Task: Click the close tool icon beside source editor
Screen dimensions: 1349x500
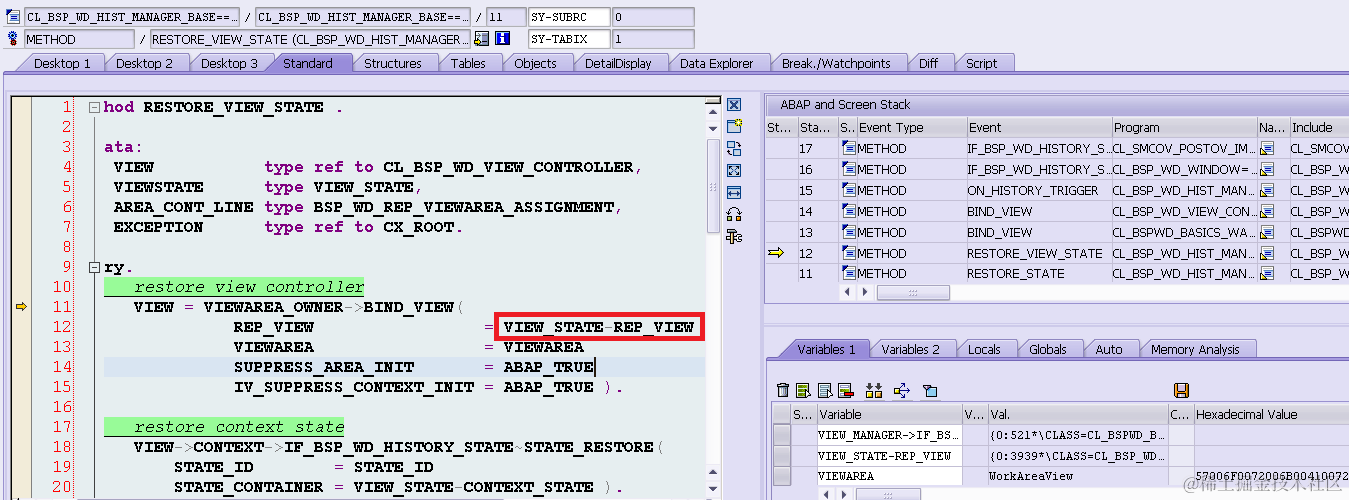Action: [x=734, y=105]
